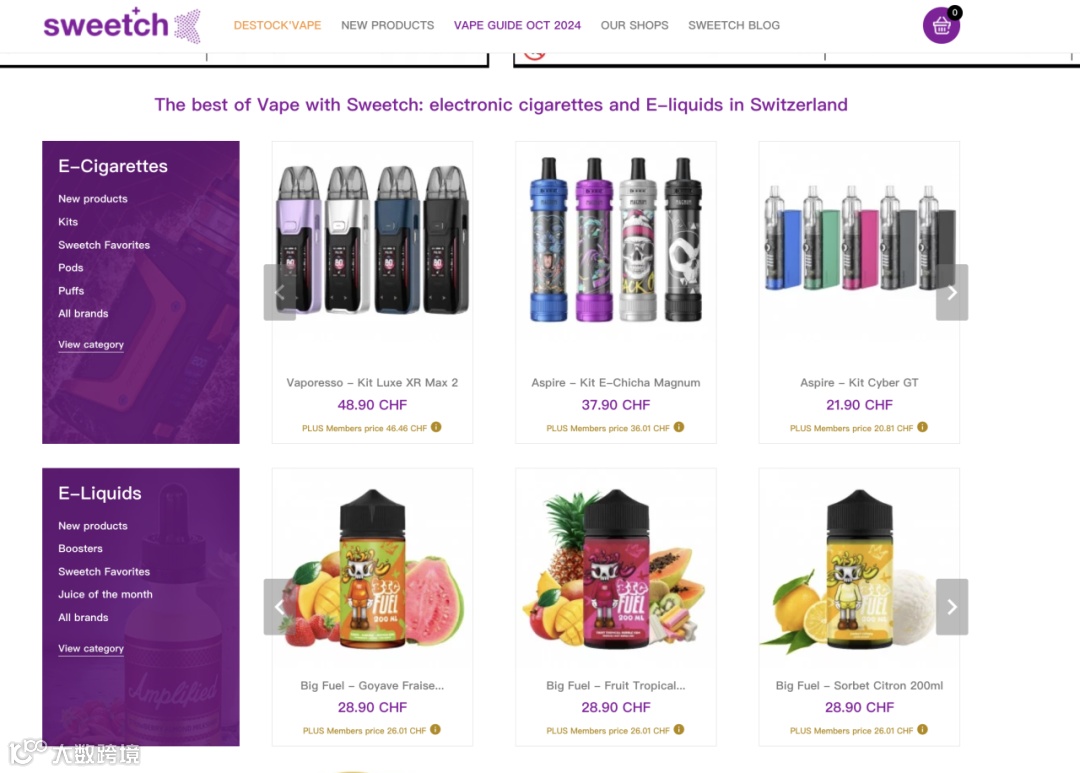Go to next E-Cigarettes carousel slide
This screenshot has height=773, width=1080.
[x=952, y=292]
